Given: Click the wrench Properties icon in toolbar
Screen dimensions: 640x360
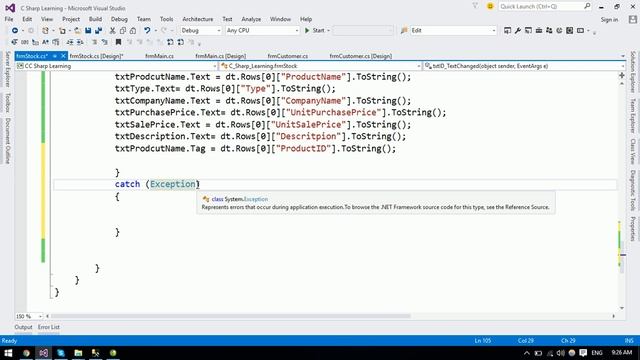Looking at the screenshot, I should pos(518,31).
